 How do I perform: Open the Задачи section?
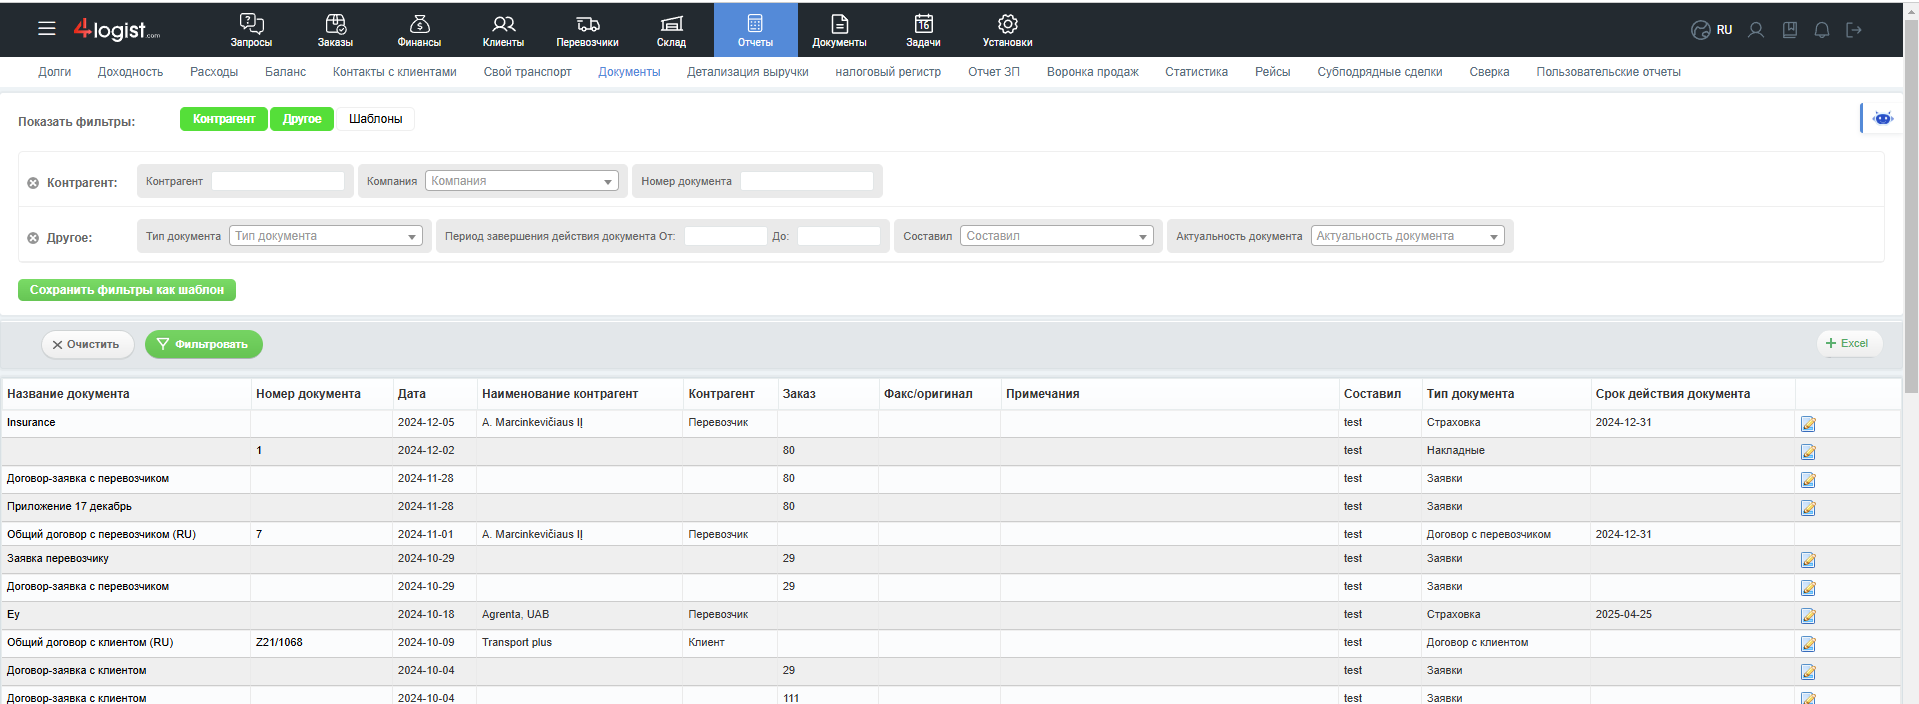pos(923,30)
